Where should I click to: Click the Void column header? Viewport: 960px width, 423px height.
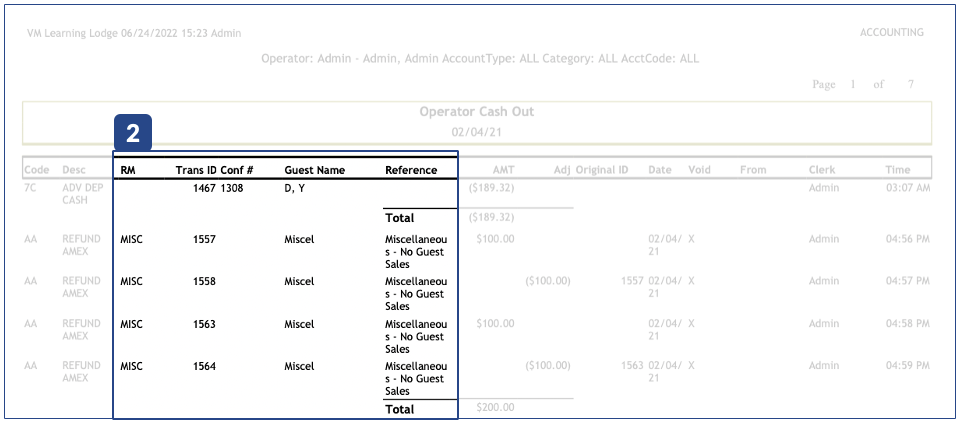[699, 170]
